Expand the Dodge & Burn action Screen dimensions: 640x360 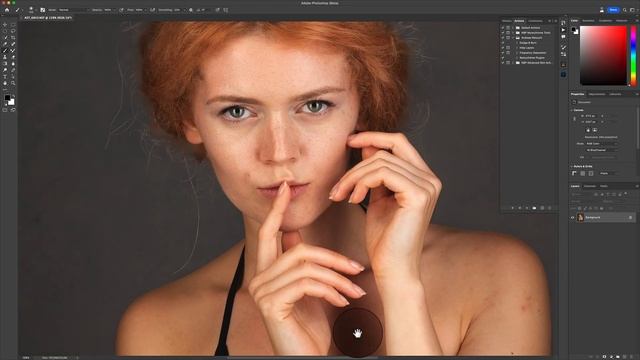tap(517, 42)
